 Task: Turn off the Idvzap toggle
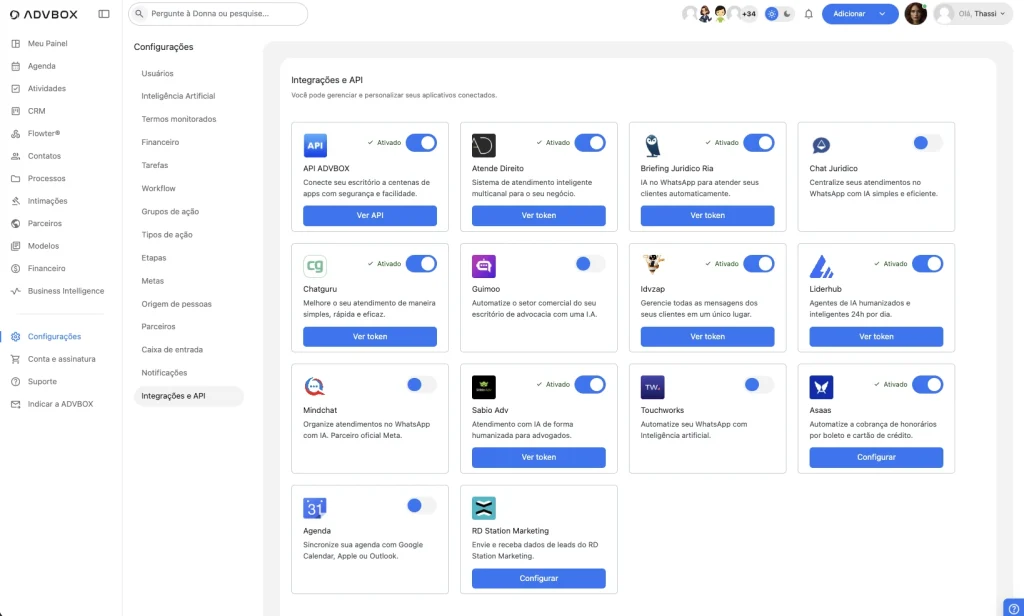point(759,263)
